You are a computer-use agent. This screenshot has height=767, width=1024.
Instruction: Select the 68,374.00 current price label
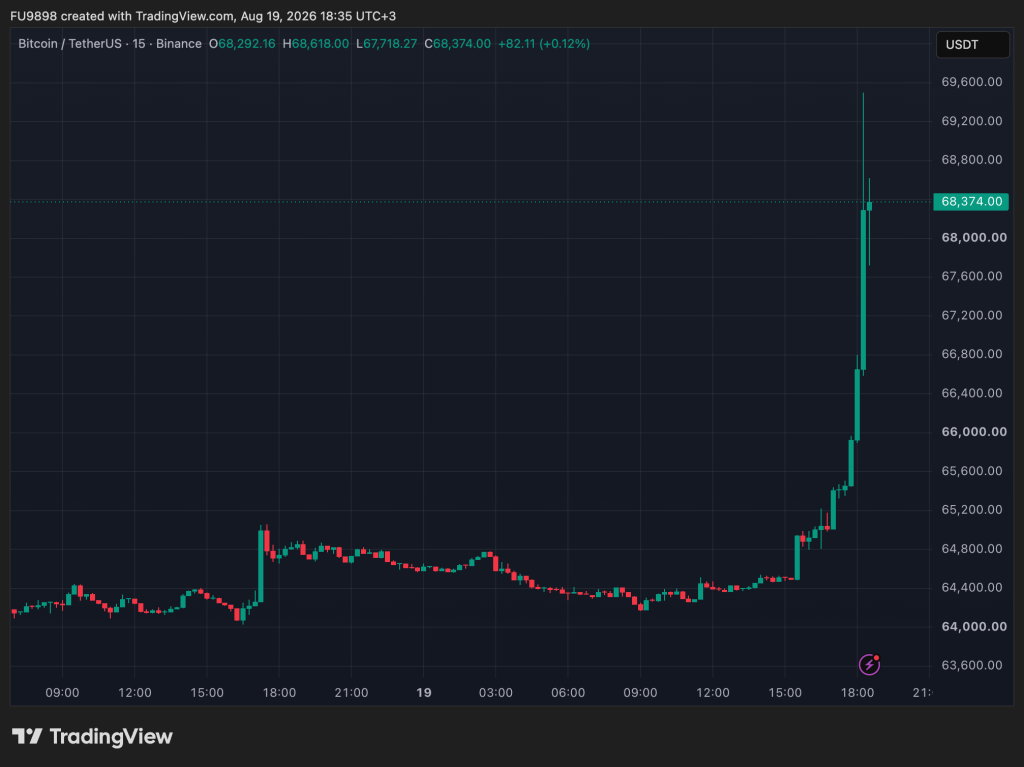click(971, 201)
